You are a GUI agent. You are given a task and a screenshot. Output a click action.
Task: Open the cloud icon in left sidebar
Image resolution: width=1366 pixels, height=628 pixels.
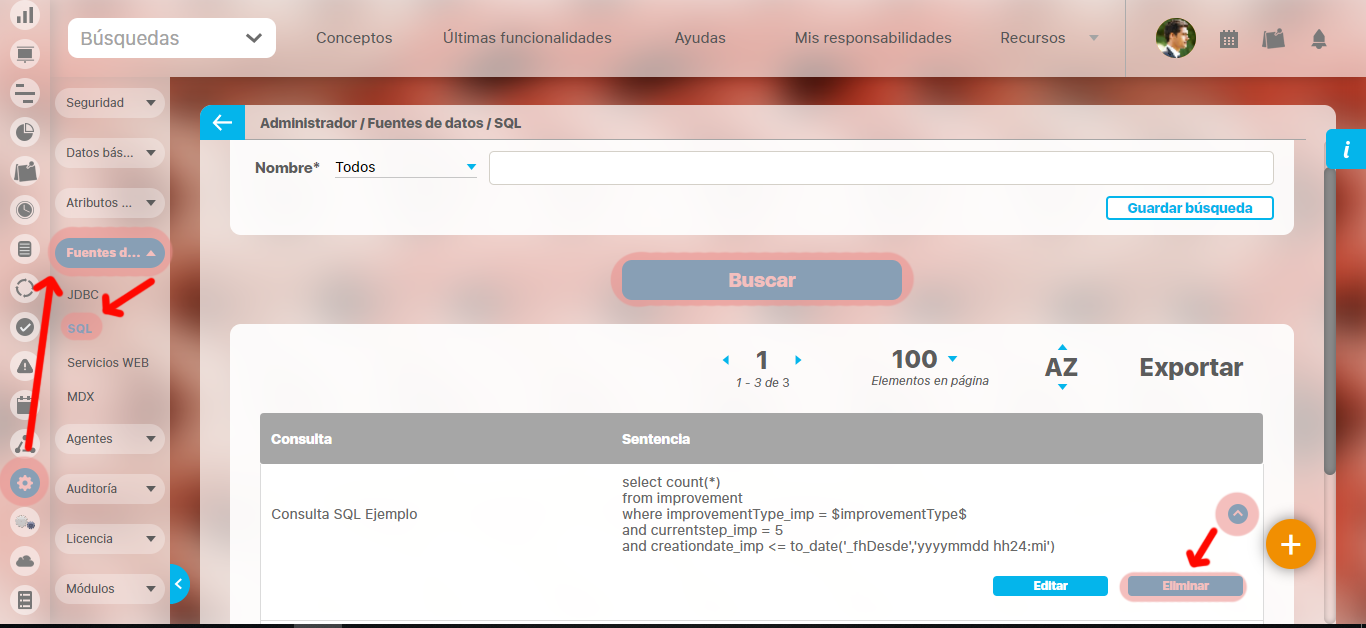[x=25, y=561]
